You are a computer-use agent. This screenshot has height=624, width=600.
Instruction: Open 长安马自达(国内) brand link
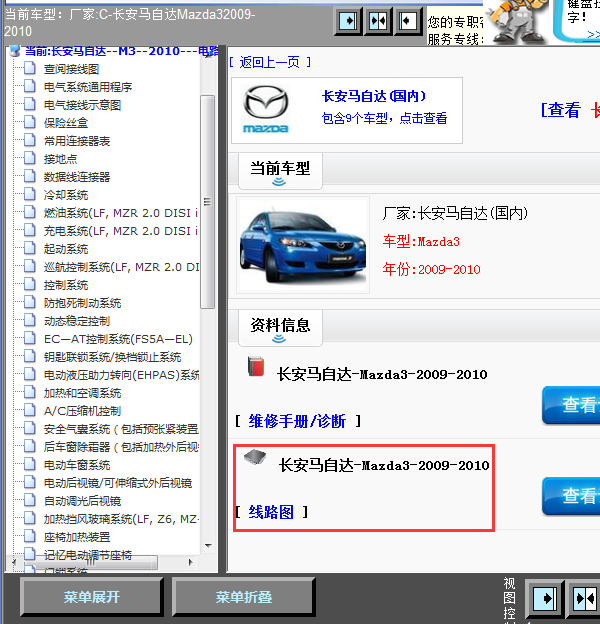pos(374,96)
